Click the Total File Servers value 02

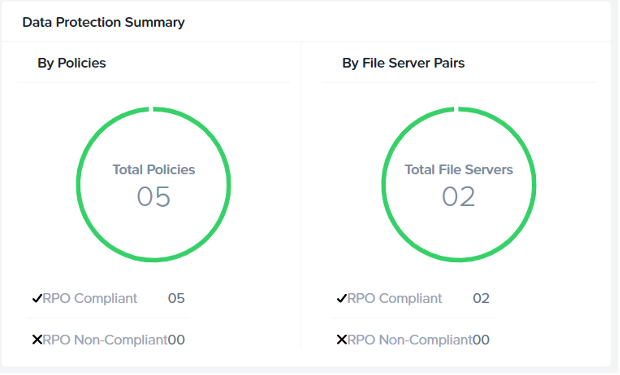tap(459, 197)
